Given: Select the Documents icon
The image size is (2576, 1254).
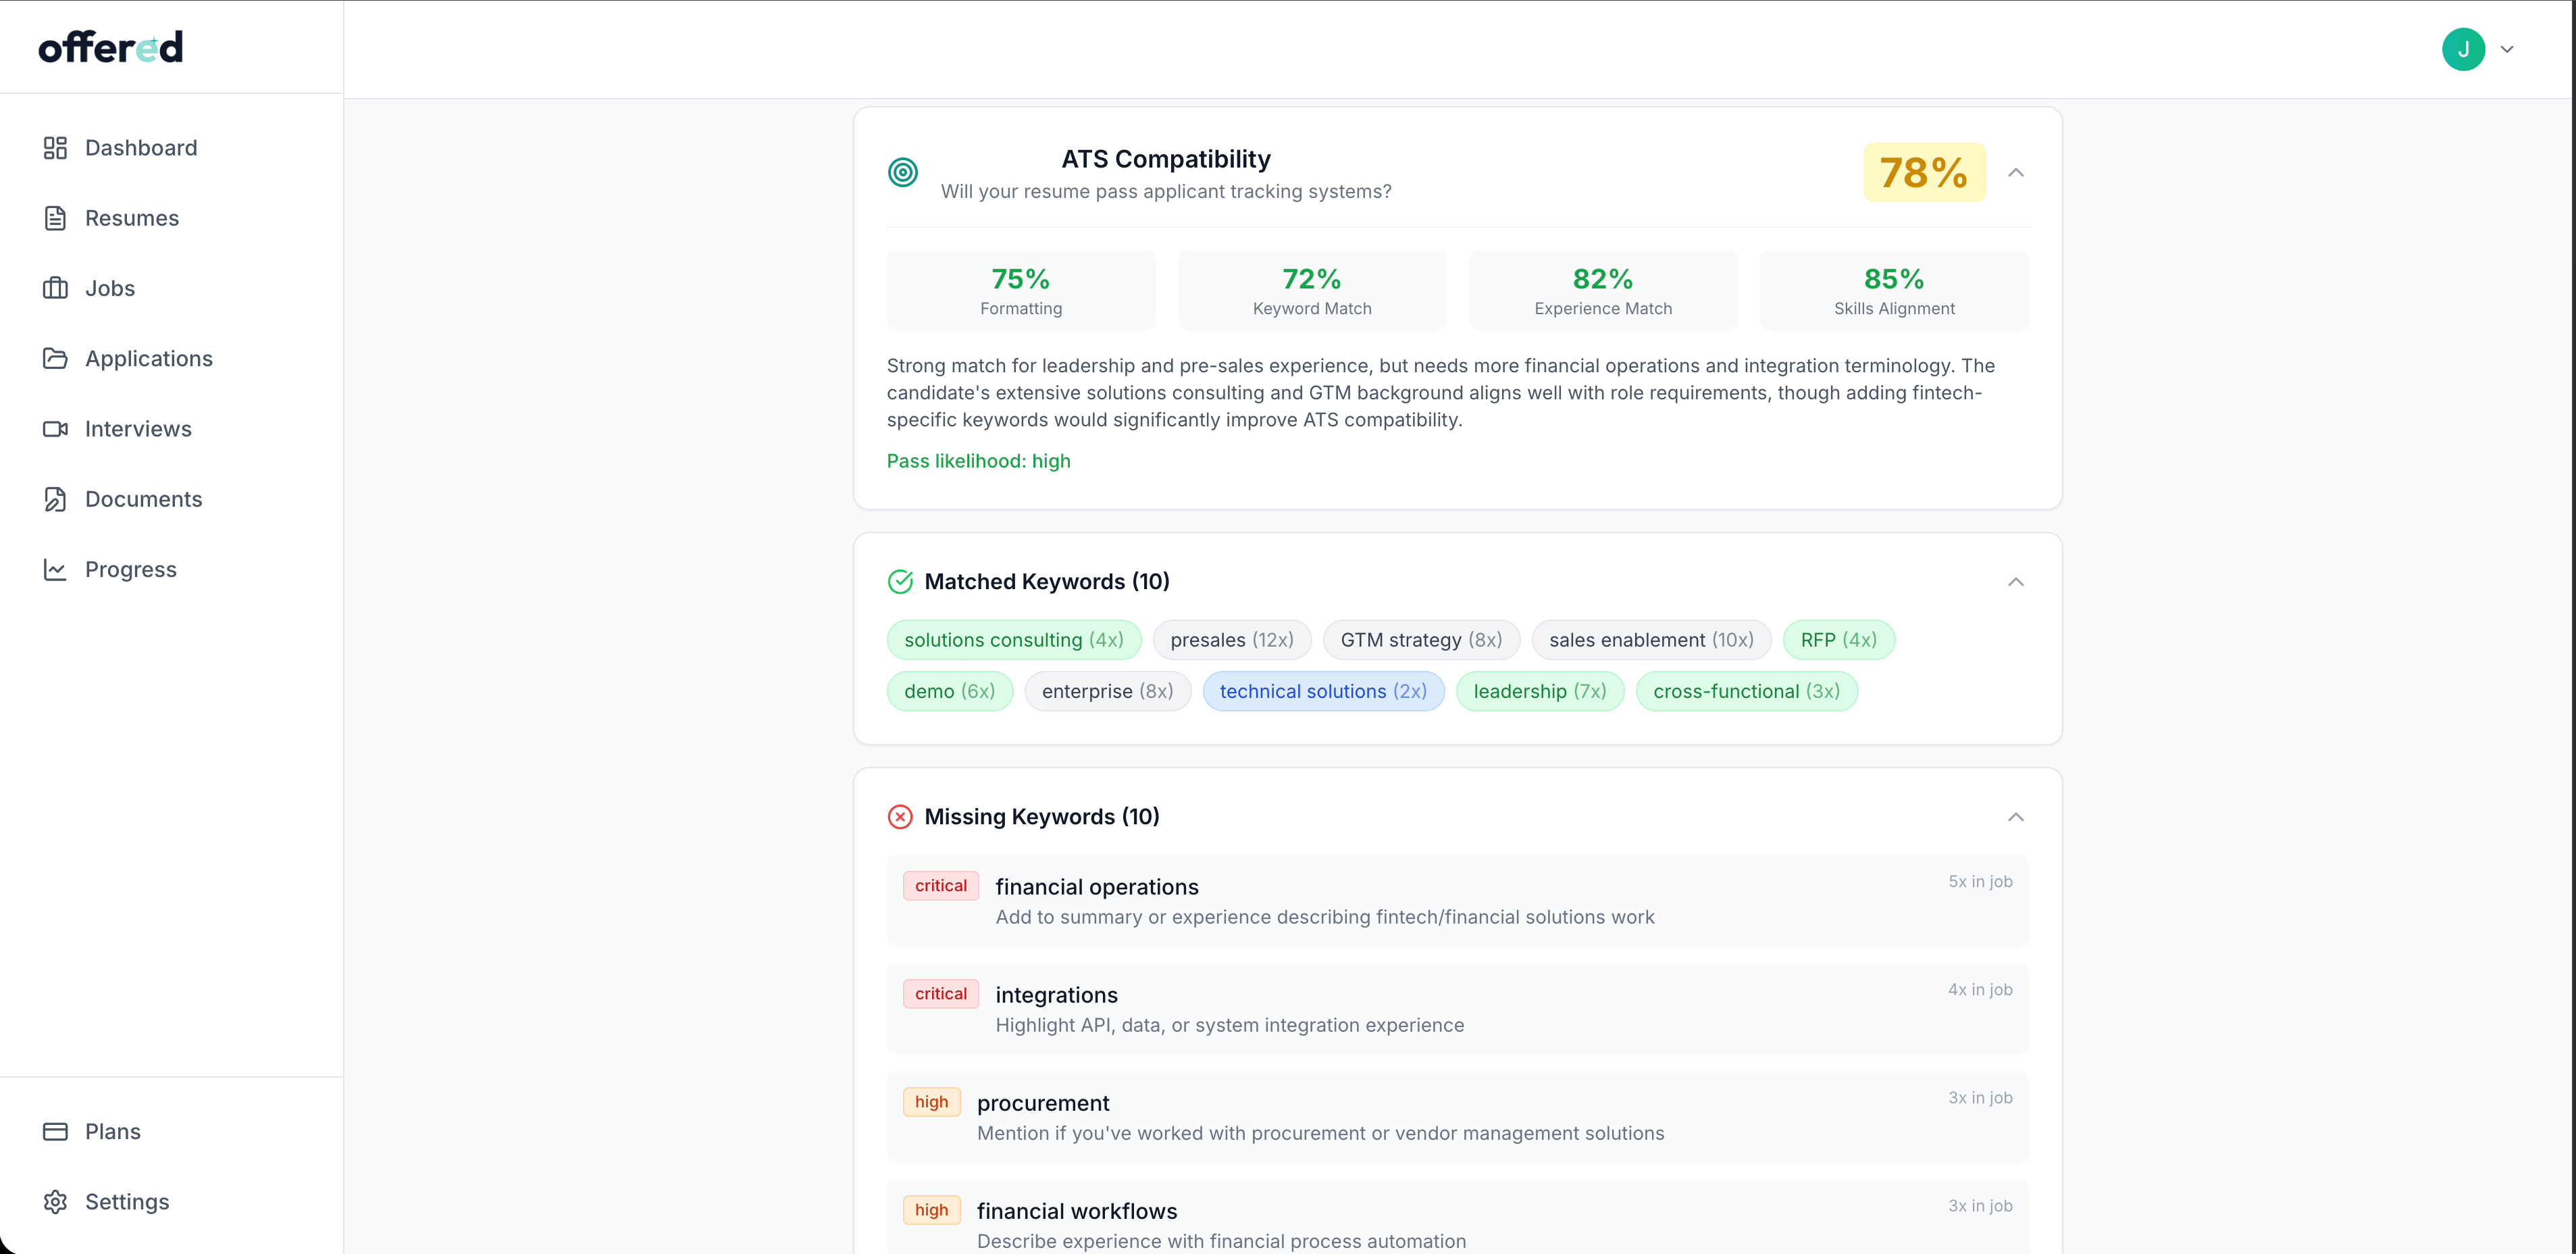Looking at the screenshot, I should [x=56, y=498].
